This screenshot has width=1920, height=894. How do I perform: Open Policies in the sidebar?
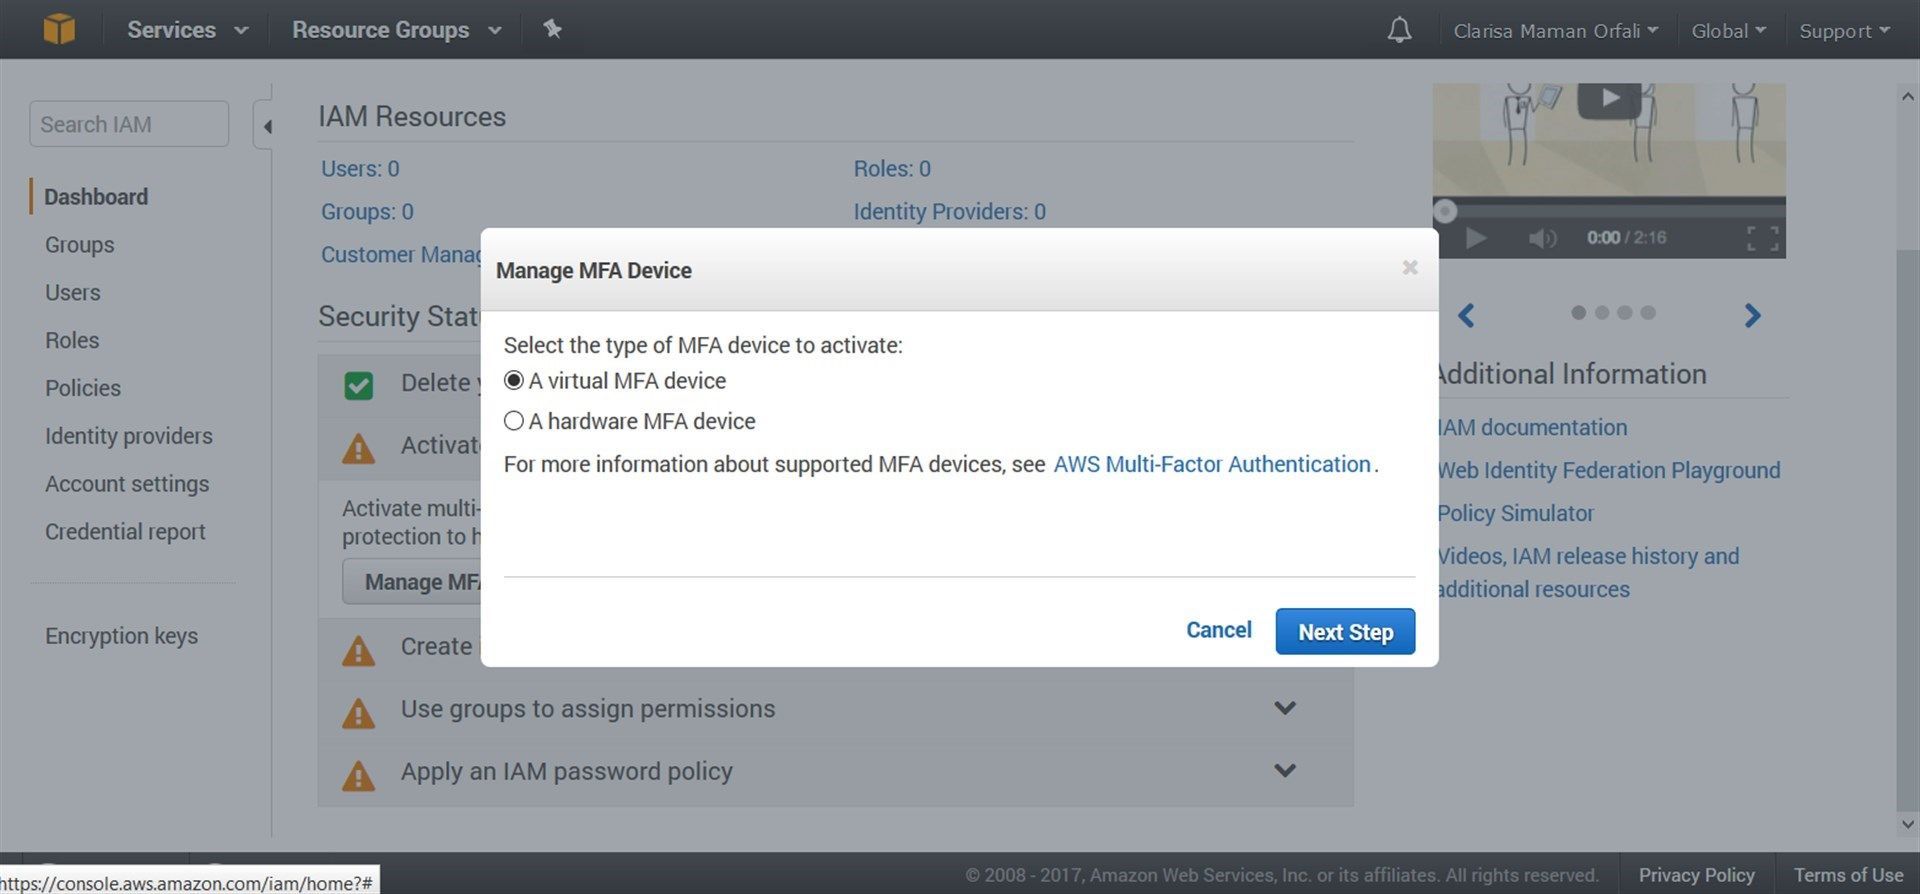[x=83, y=388]
